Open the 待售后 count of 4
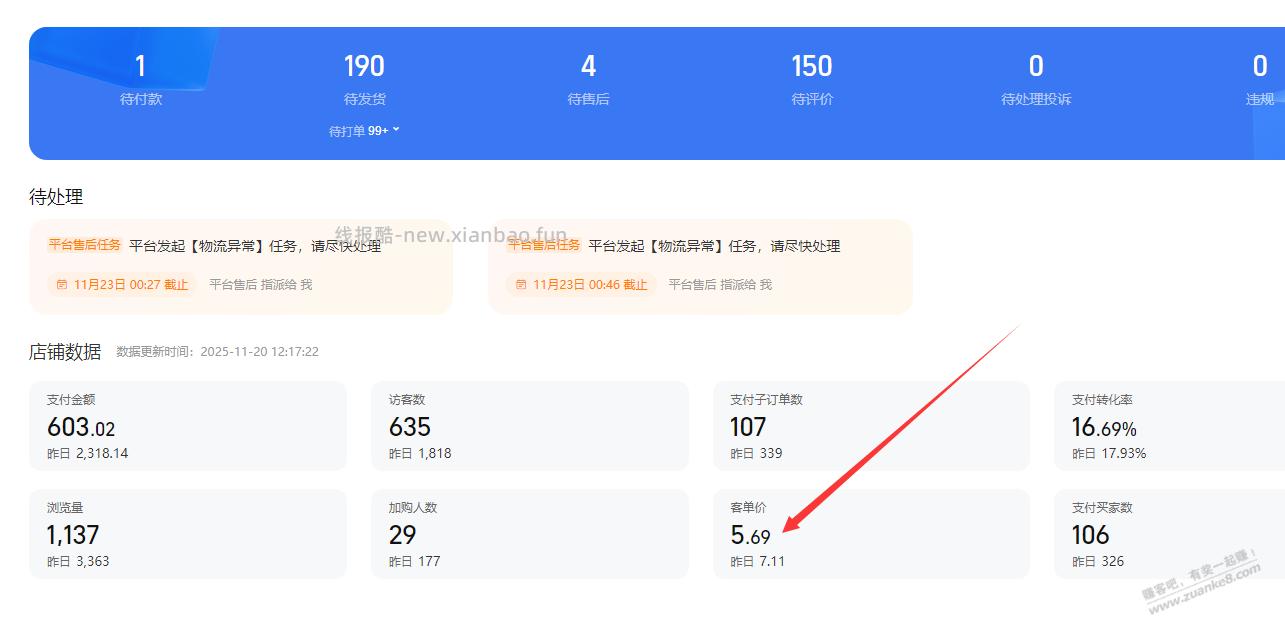 pyautogui.click(x=588, y=66)
